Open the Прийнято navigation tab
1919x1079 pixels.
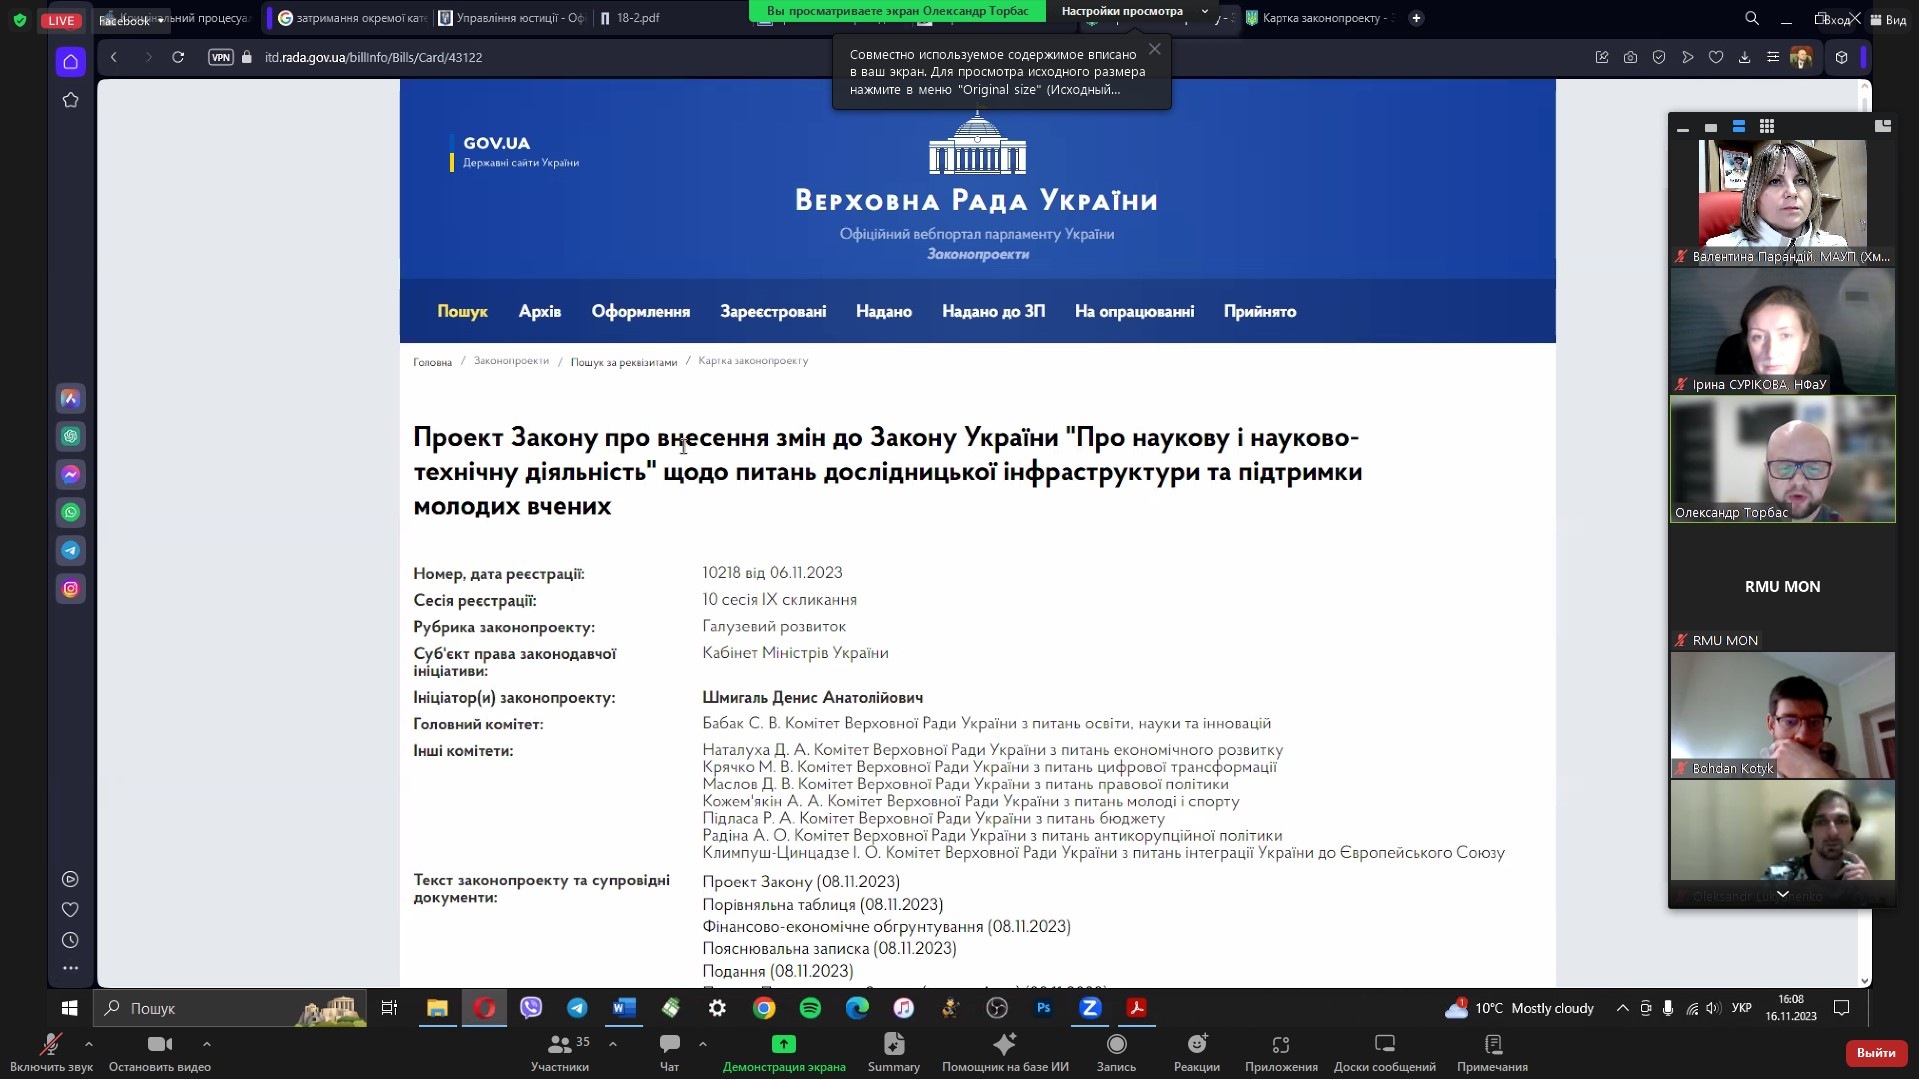pos(1259,312)
